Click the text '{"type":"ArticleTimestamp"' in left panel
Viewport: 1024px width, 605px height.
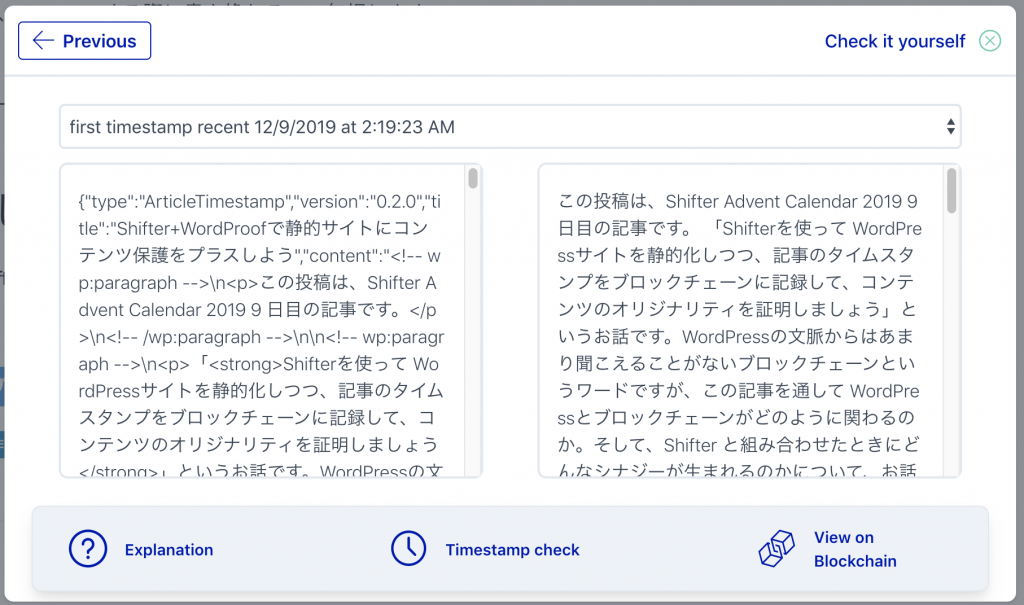coord(185,202)
